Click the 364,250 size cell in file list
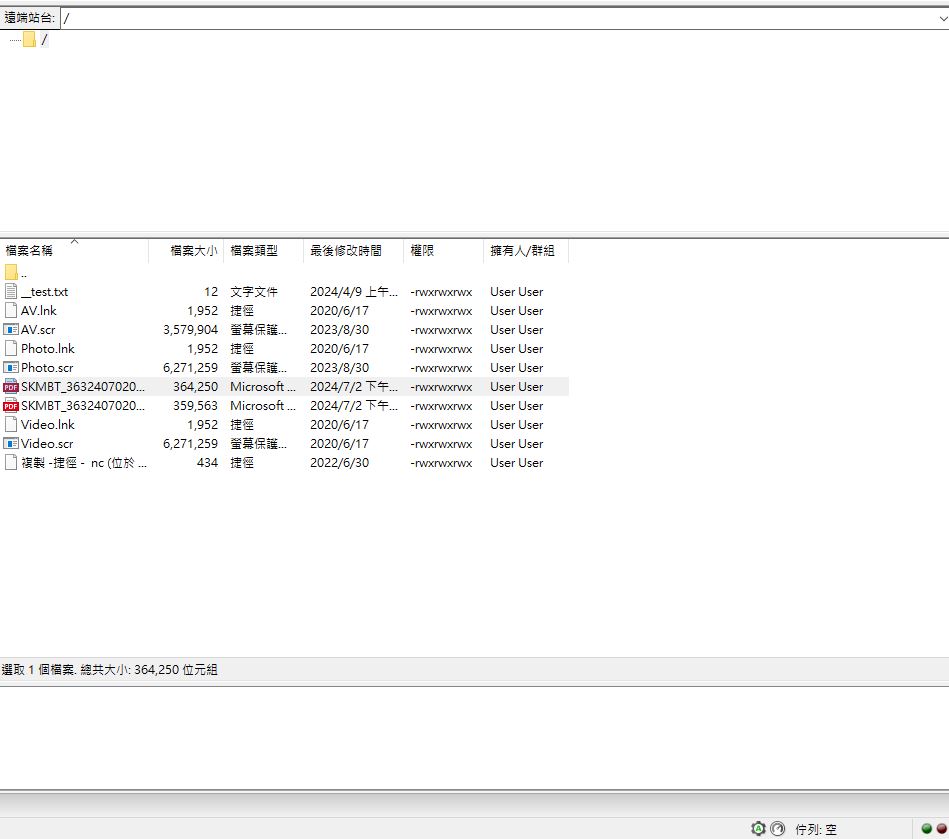 click(x=195, y=387)
